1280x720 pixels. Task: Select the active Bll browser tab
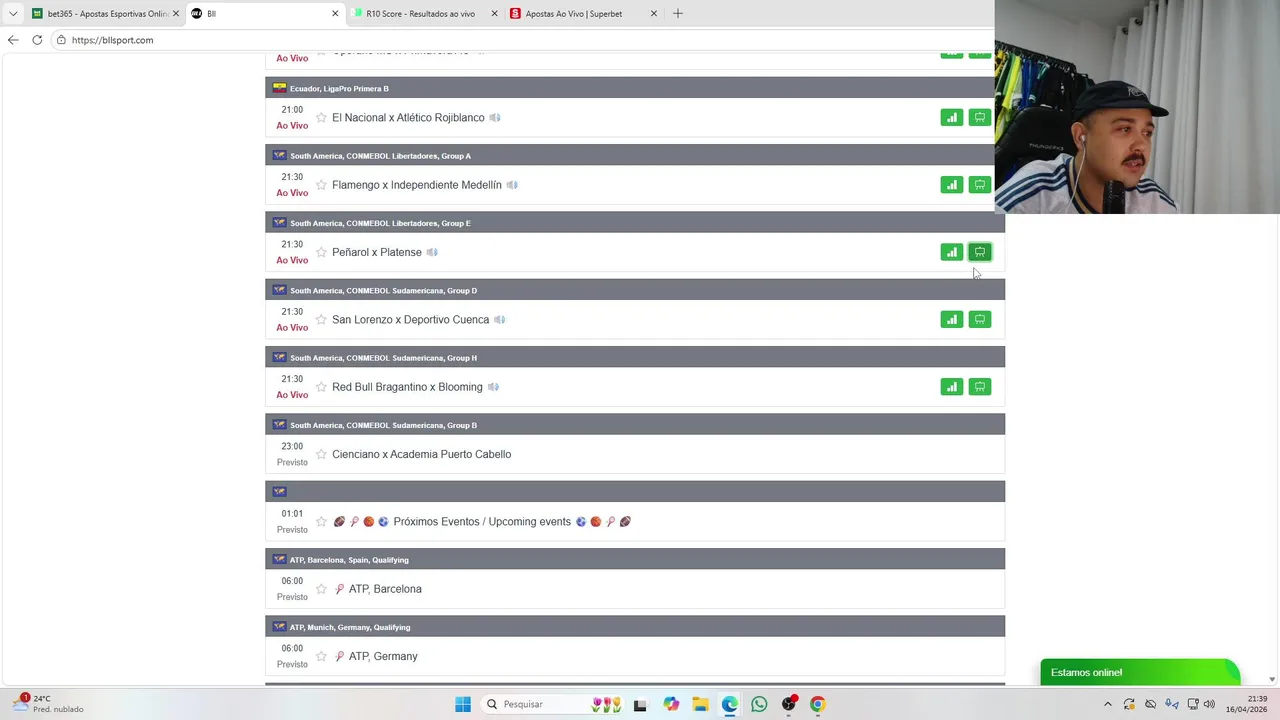click(x=265, y=14)
